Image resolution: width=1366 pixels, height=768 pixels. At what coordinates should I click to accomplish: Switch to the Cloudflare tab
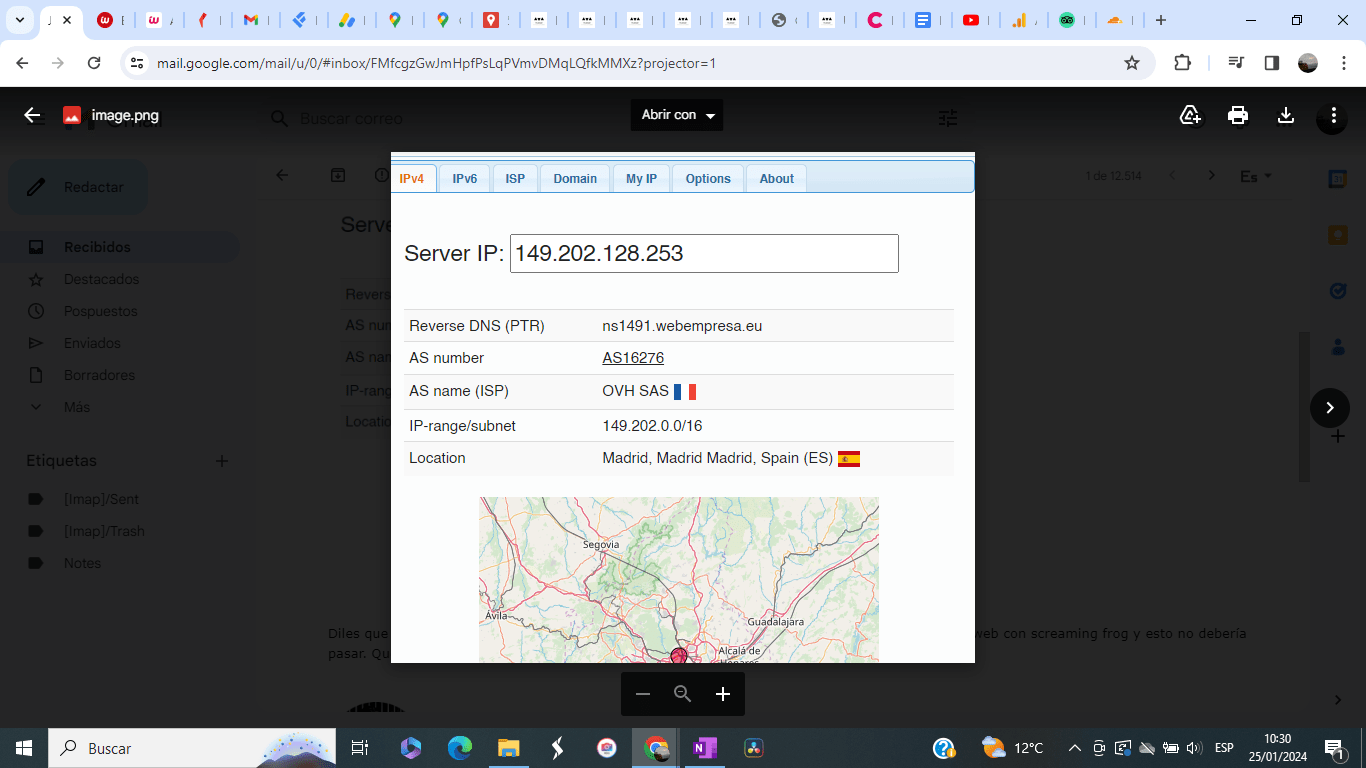(x=1115, y=20)
